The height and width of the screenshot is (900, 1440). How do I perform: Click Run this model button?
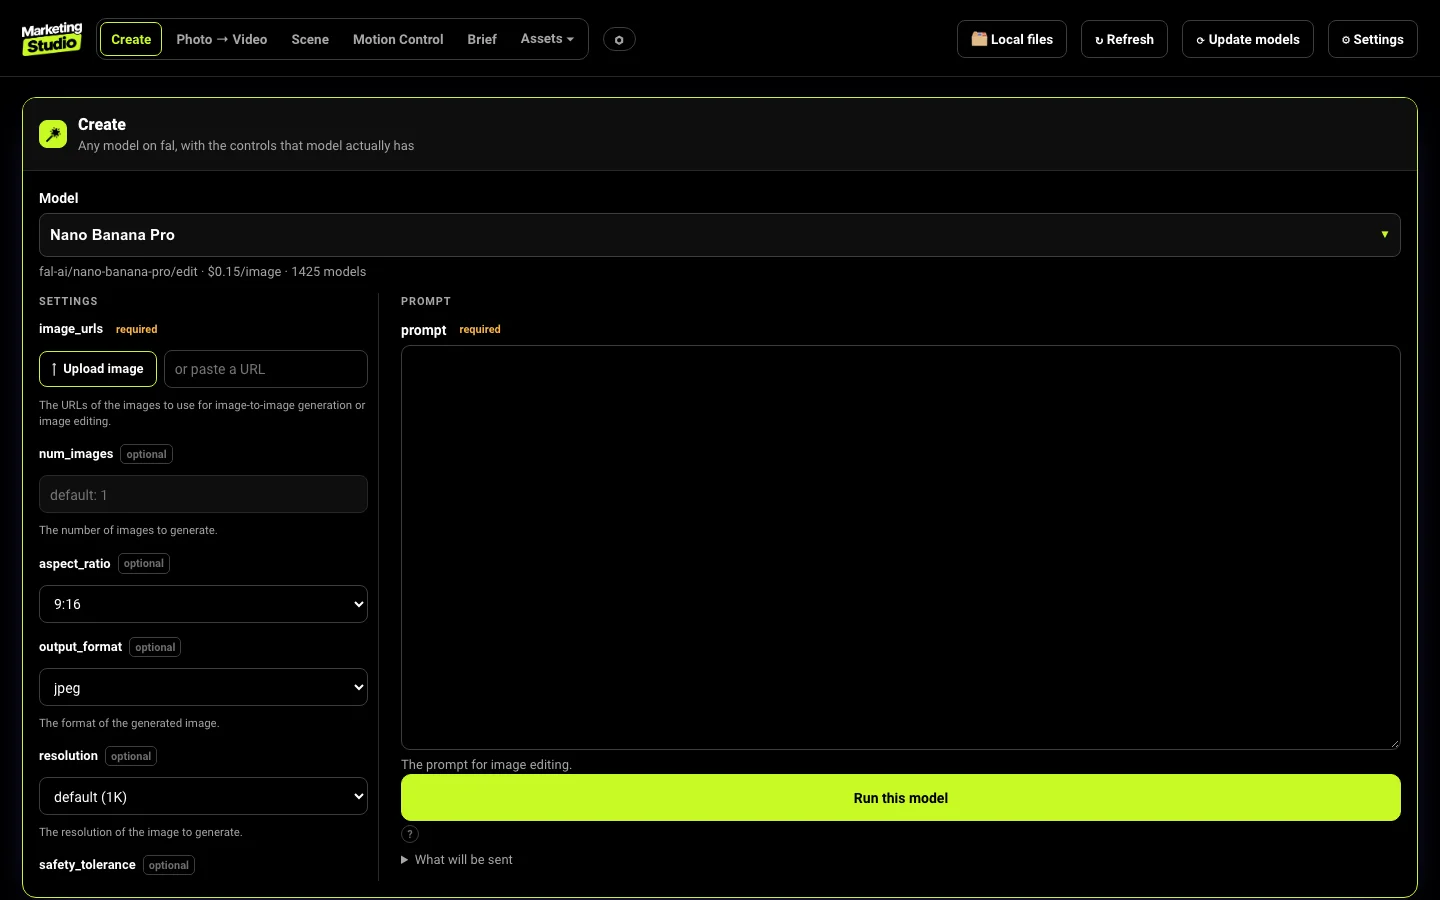[x=901, y=798]
